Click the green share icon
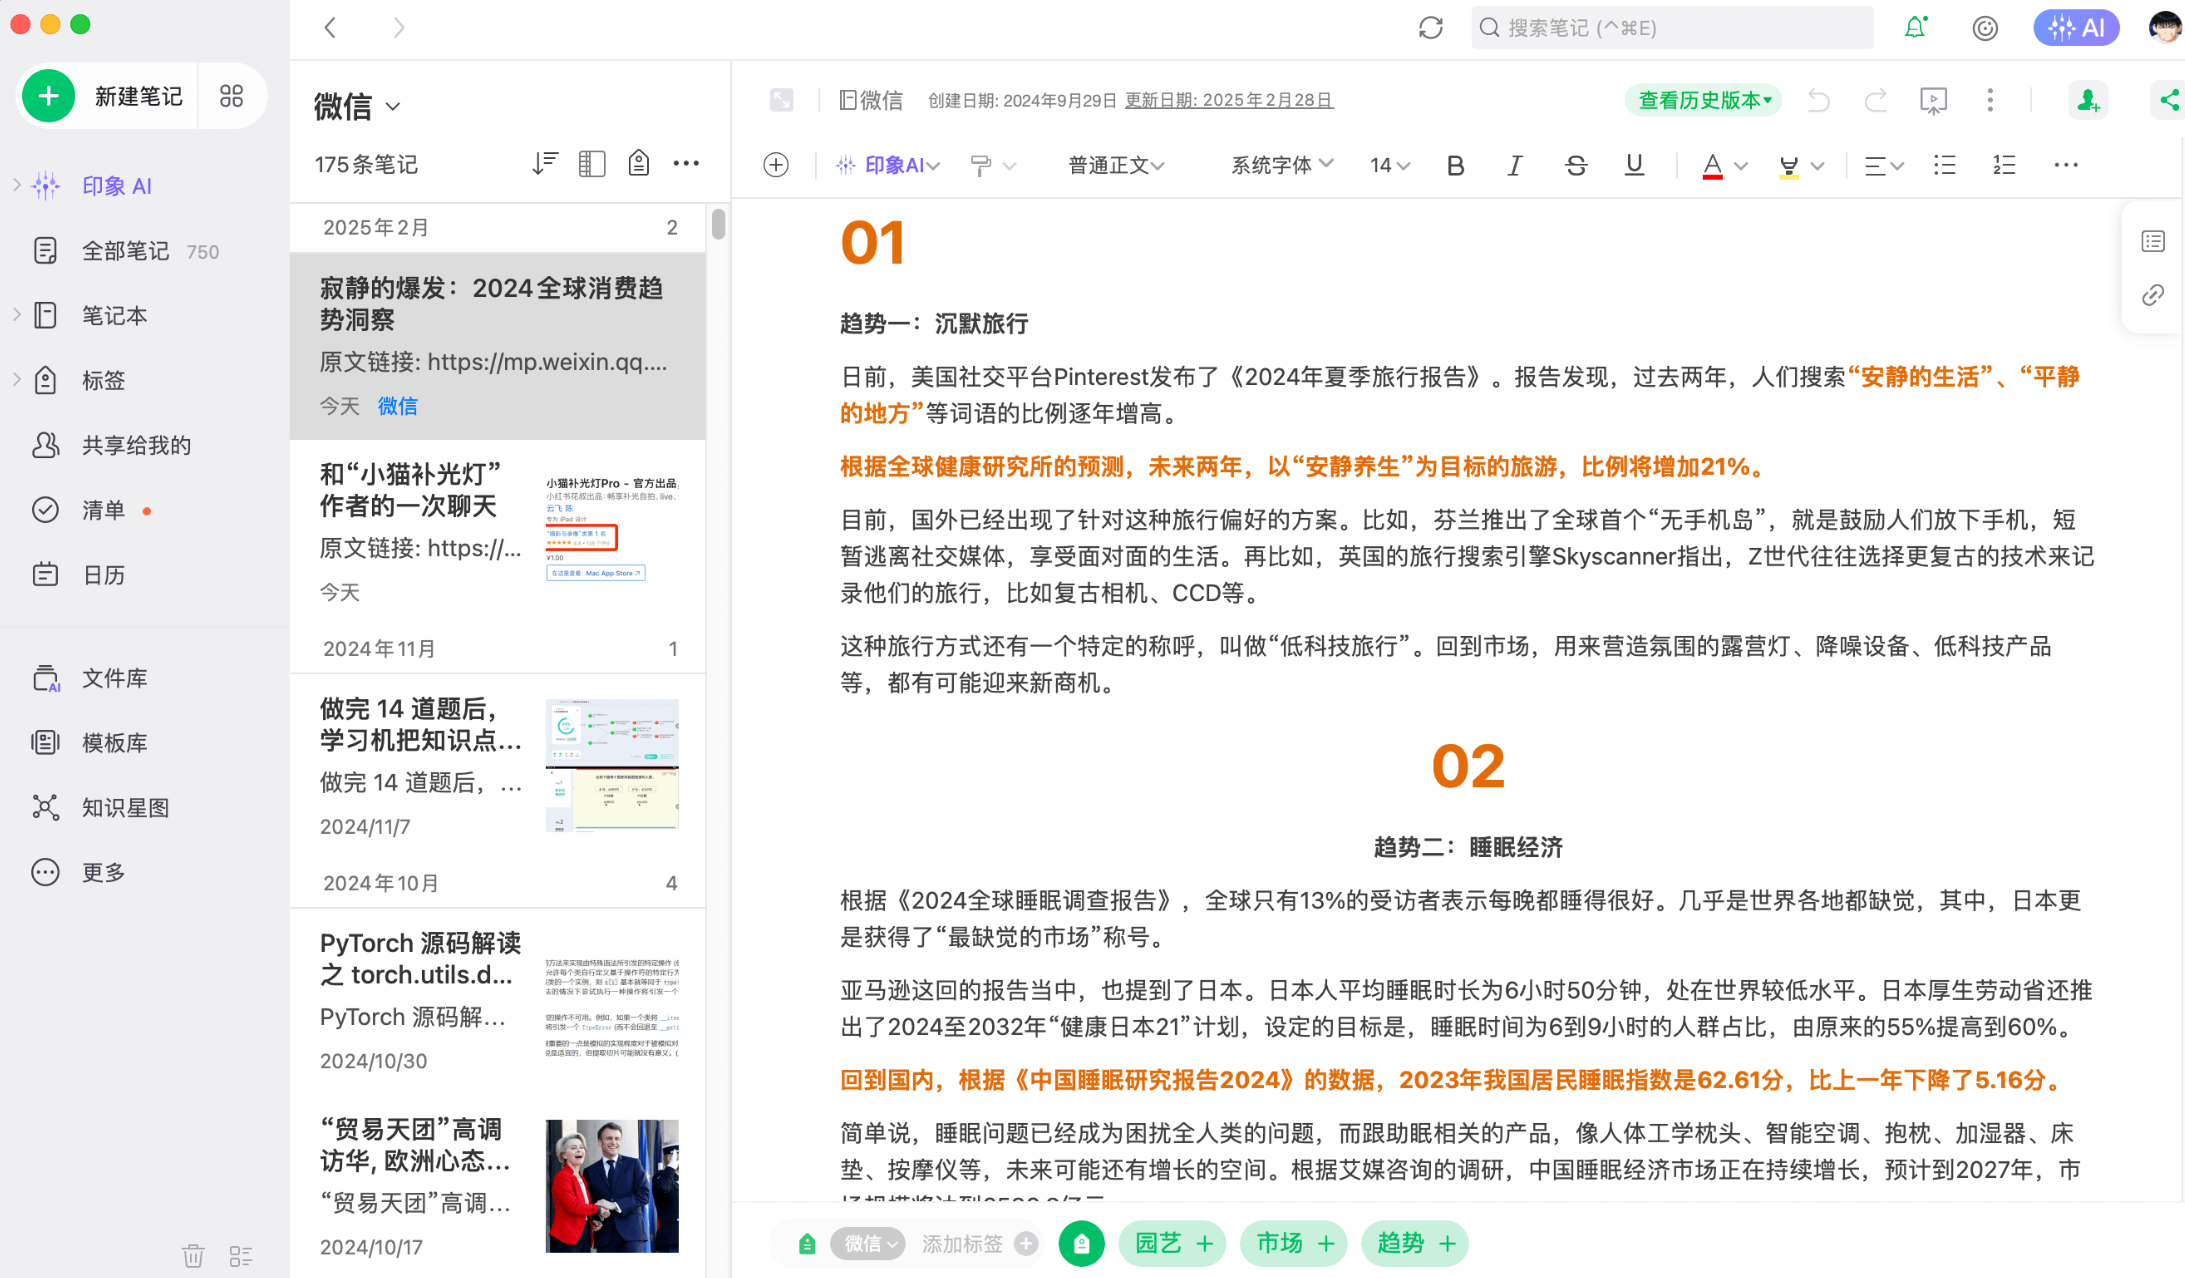Image resolution: width=2185 pixels, height=1278 pixels. (2169, 100)
